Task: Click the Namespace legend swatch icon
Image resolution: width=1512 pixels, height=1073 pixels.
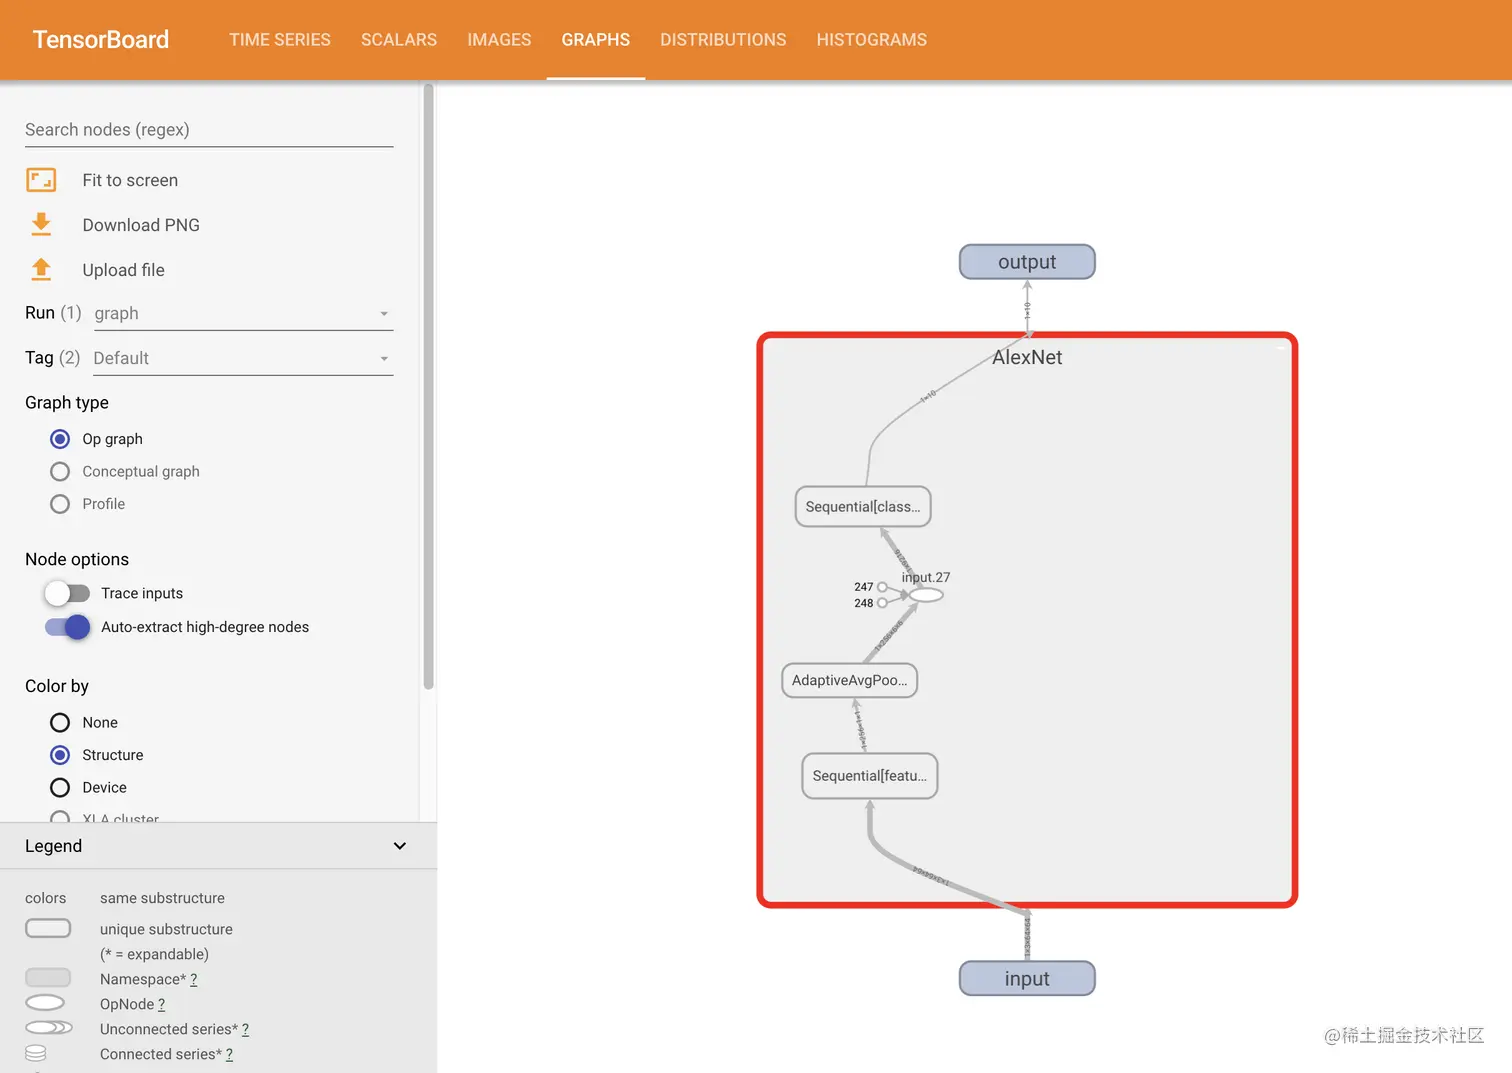Action: tap(48, 978)
